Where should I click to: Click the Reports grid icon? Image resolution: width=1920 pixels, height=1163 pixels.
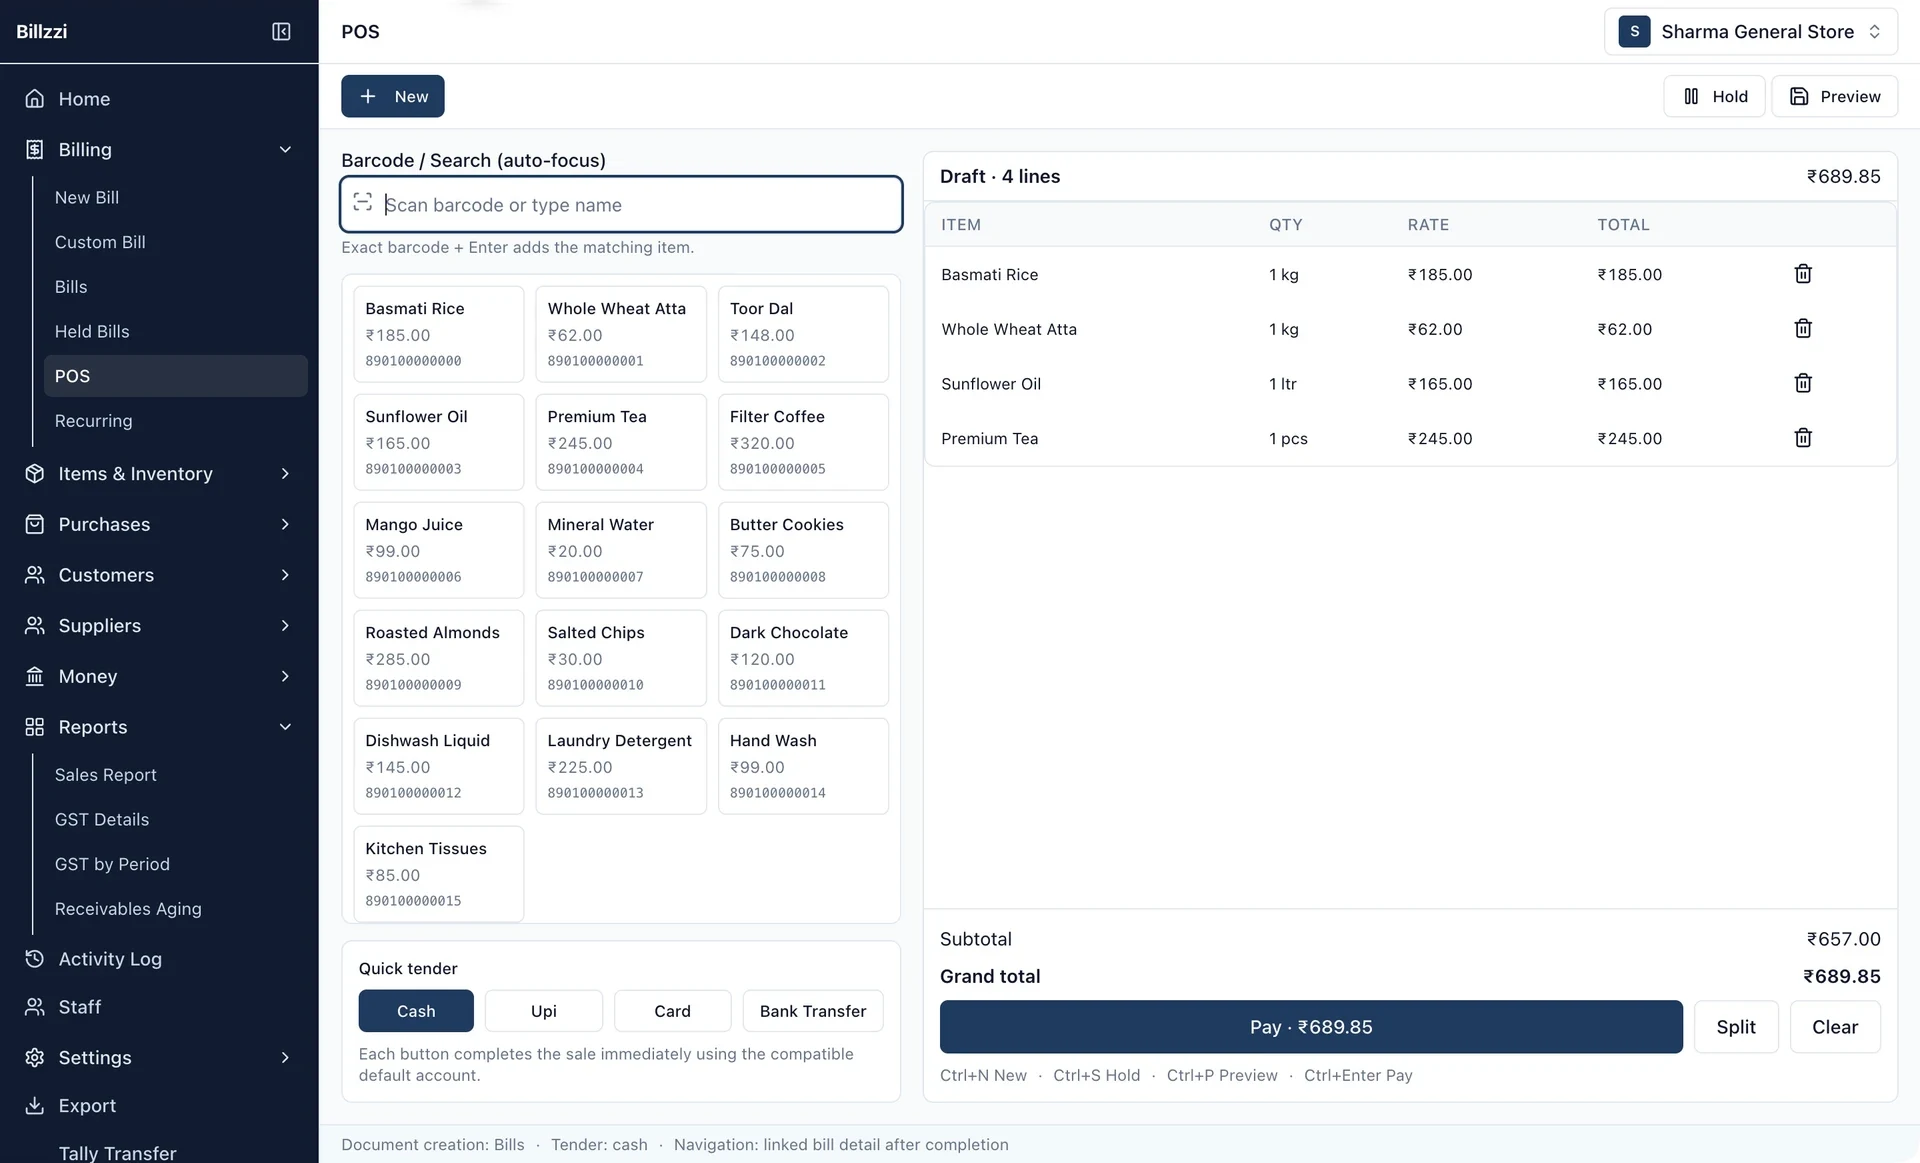coord(35,727)
